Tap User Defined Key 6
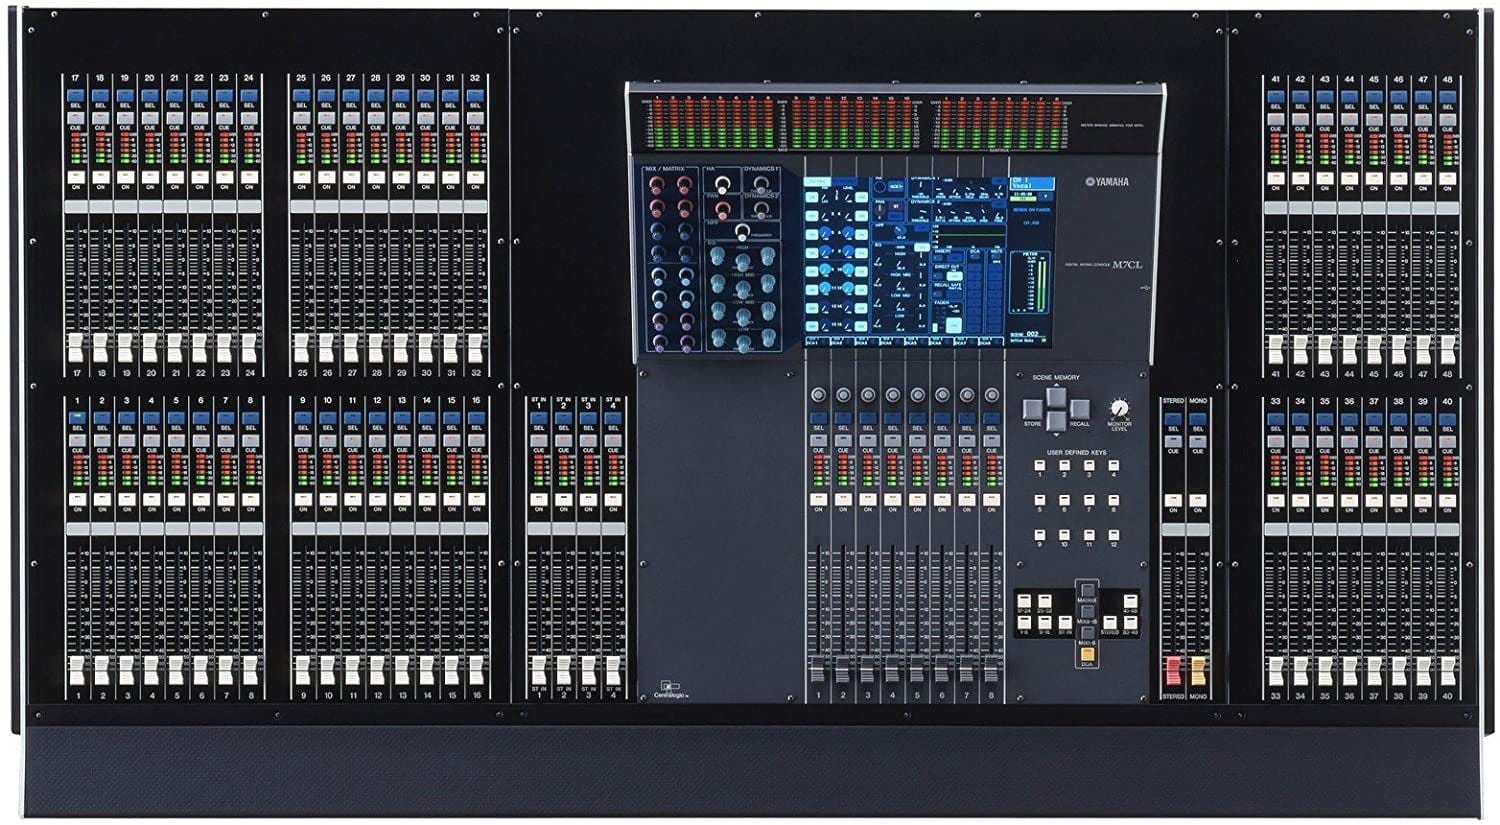The image size is (1500, 825). tap(1064, 500)
